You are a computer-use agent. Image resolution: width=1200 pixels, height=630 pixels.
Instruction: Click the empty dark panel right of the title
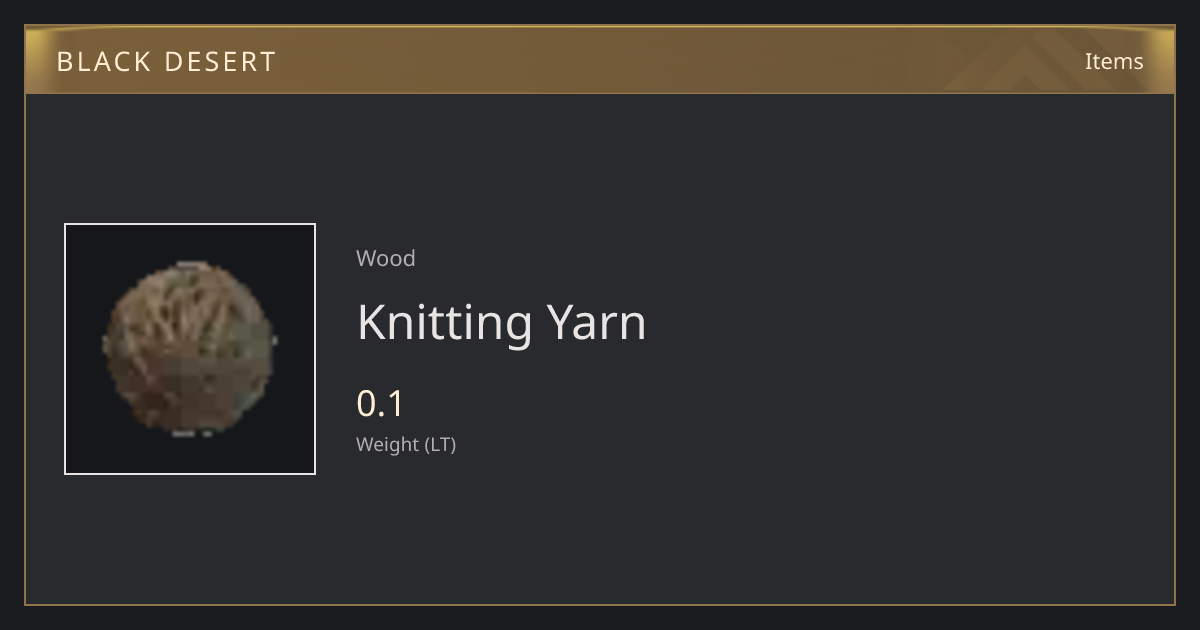tap(900, 322)
